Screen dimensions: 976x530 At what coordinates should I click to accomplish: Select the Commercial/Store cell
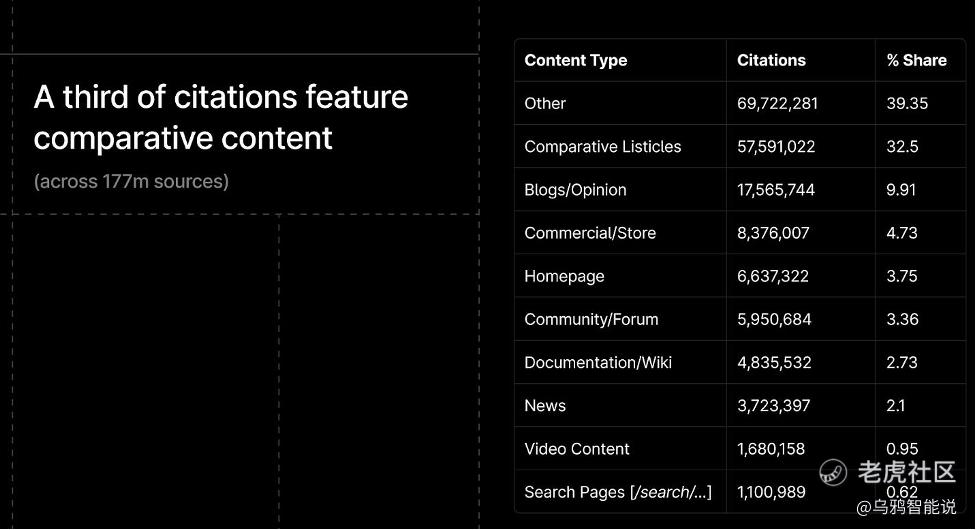click(590, 233)
